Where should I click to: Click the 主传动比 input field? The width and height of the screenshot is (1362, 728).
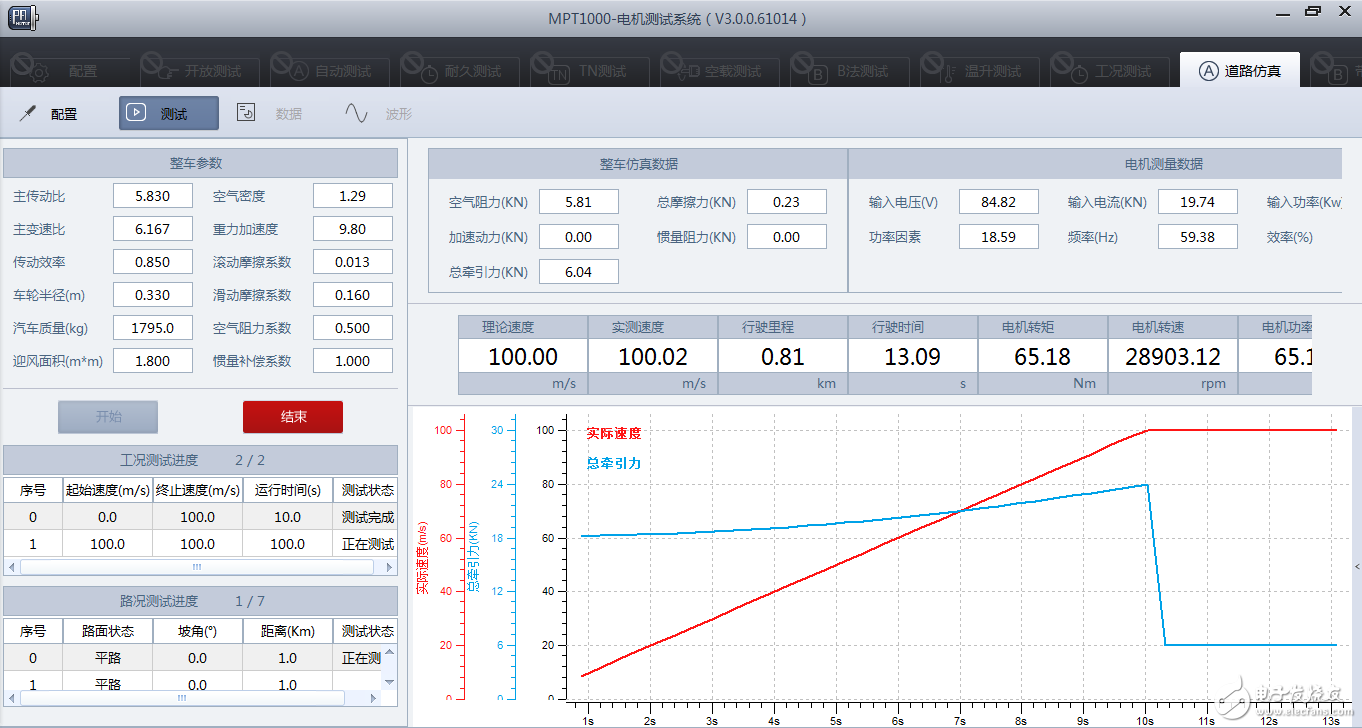point(152,196)
